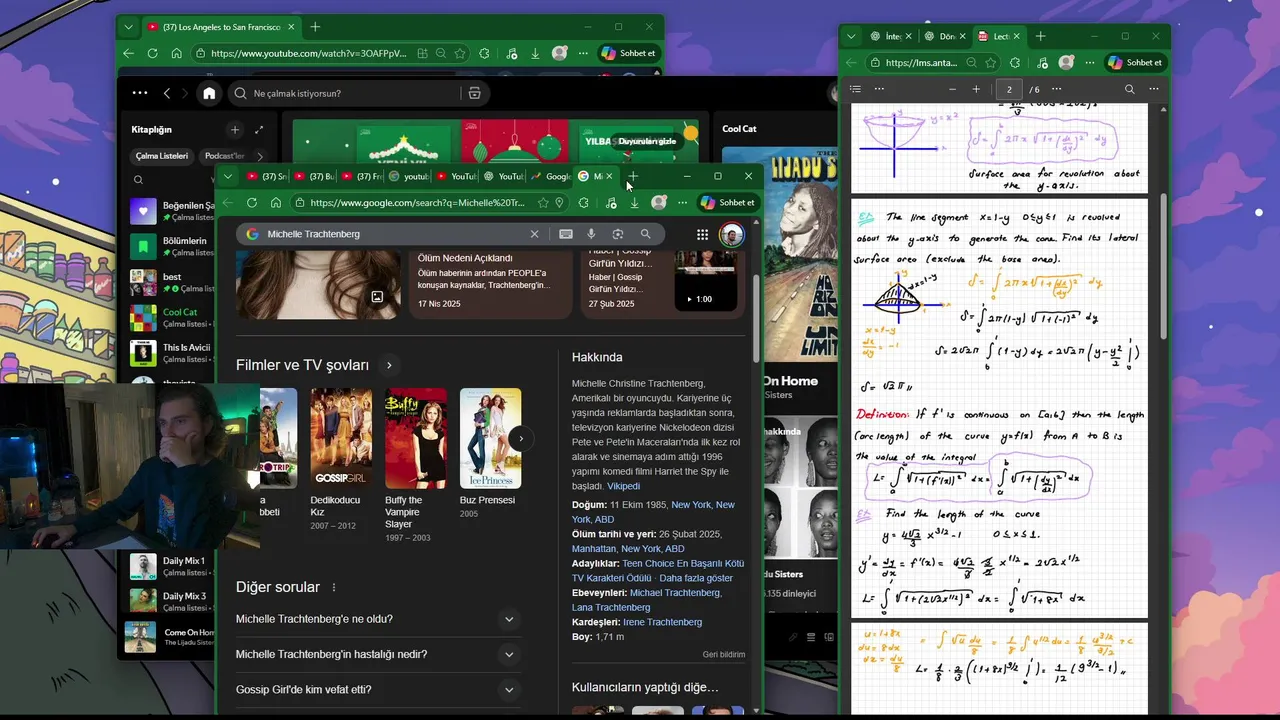Open Google's on-screen keyboard input tool
The height and width of the screenshot is (720, 1280).
coord(566,234)
